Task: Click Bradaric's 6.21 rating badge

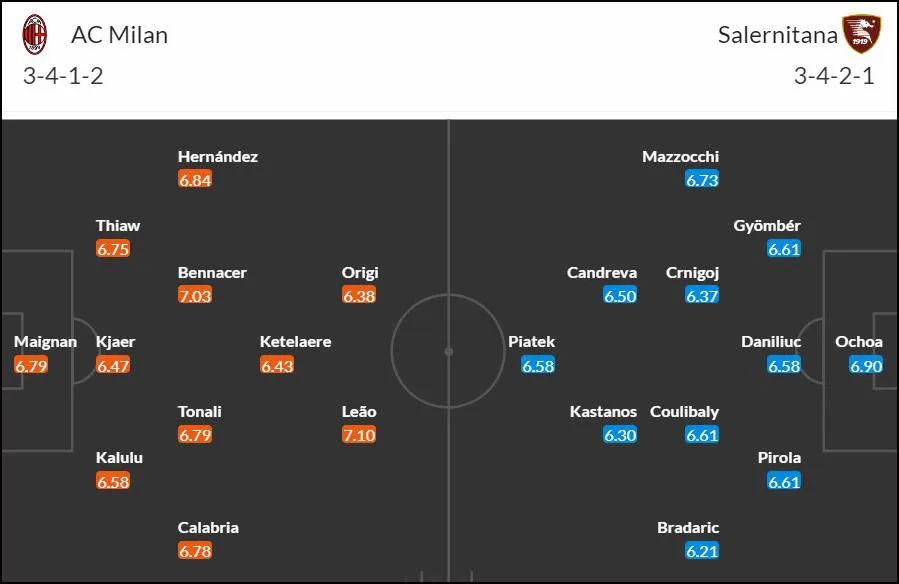Action: 702,551
